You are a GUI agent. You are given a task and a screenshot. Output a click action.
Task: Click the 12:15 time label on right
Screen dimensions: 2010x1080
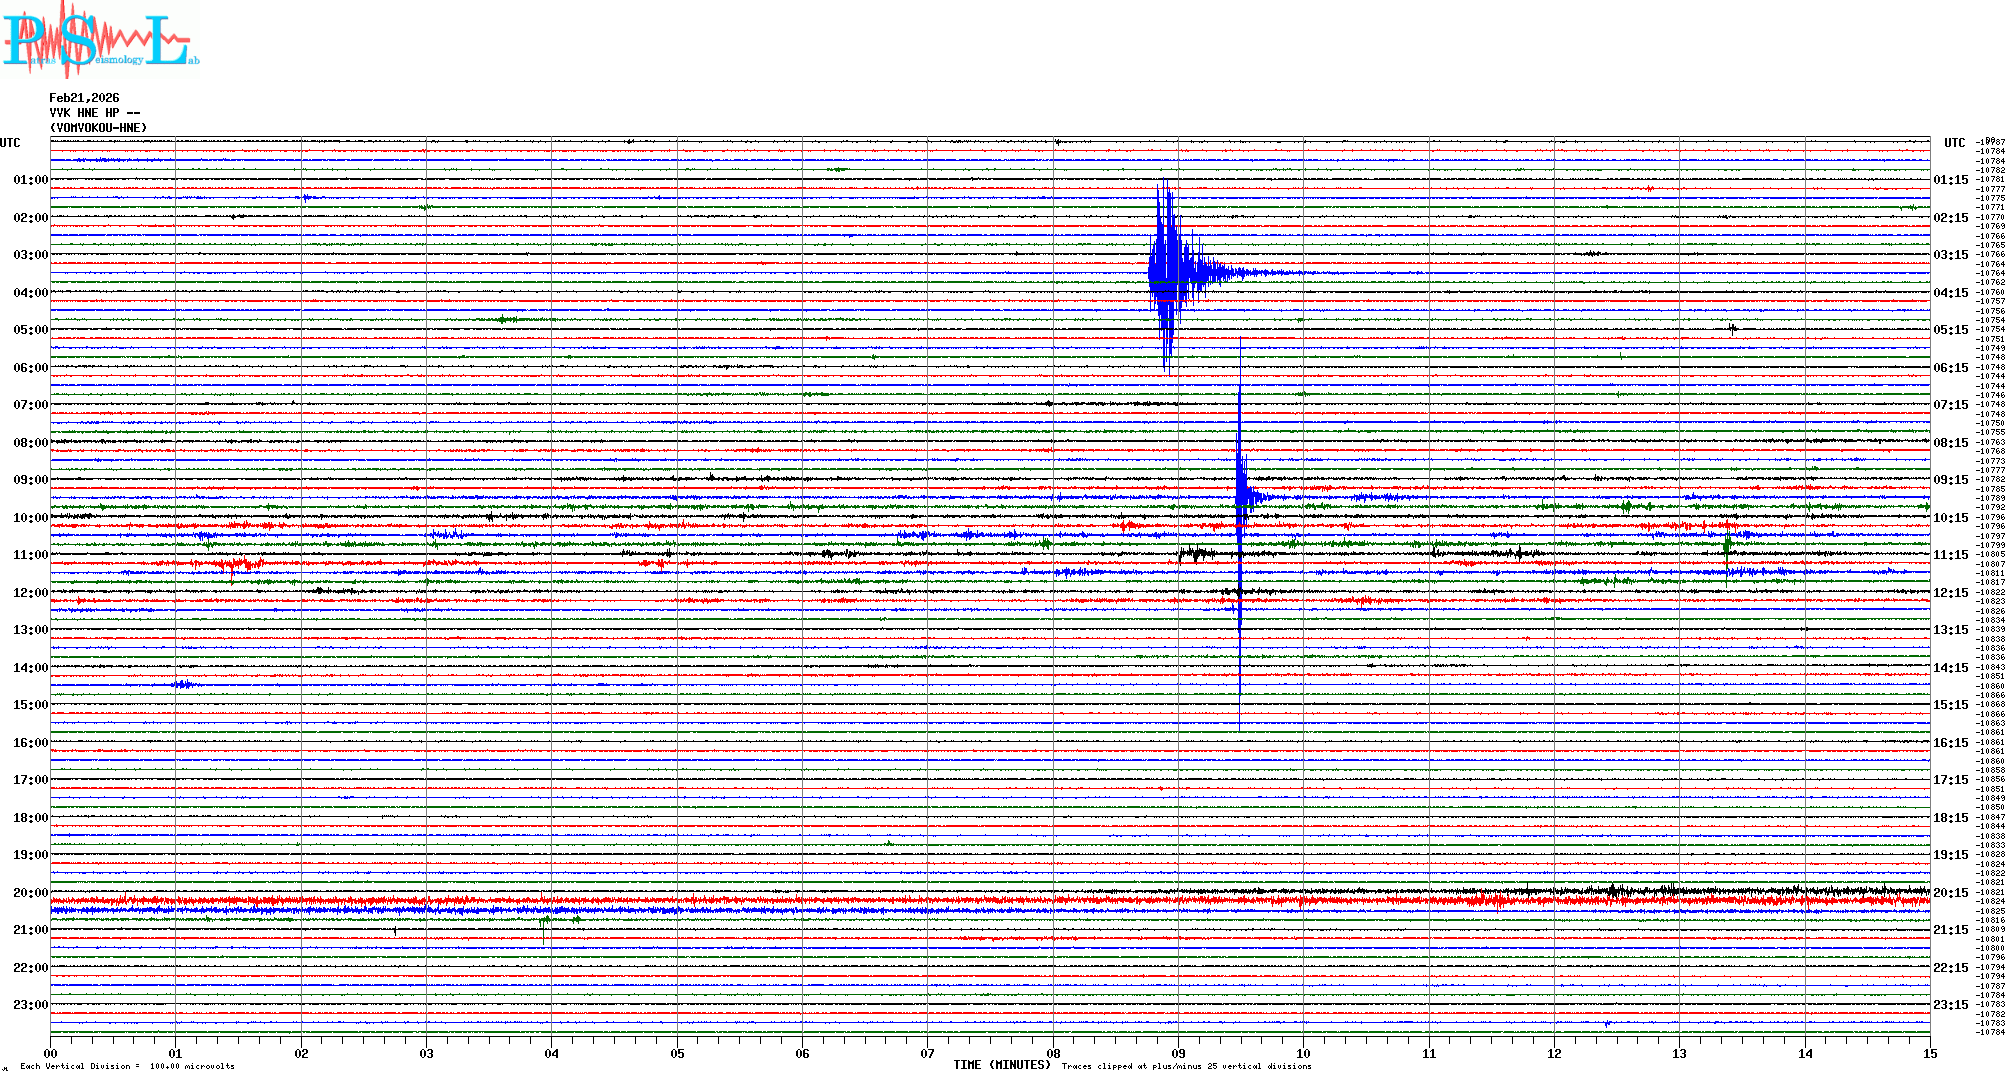(1950, 593)
